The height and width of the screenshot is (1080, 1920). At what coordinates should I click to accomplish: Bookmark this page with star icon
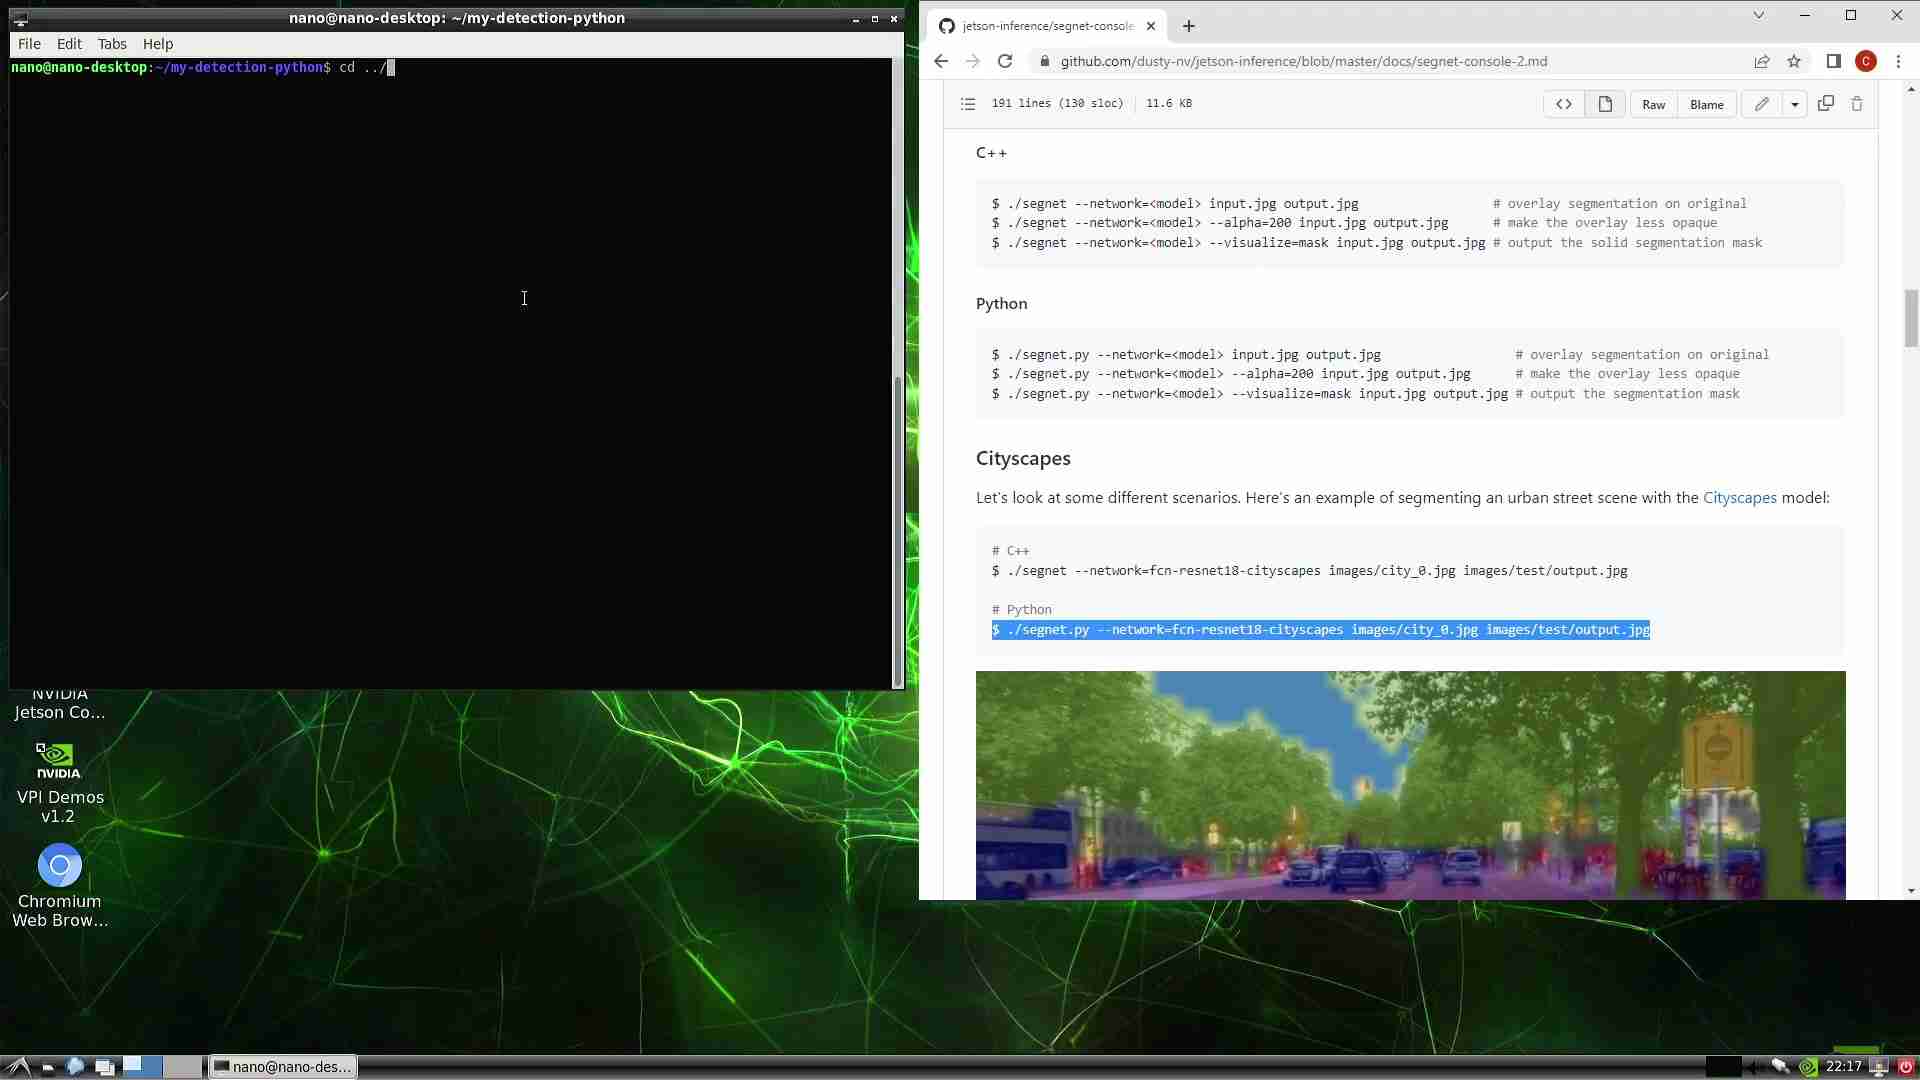click(x=1794, y=61)
